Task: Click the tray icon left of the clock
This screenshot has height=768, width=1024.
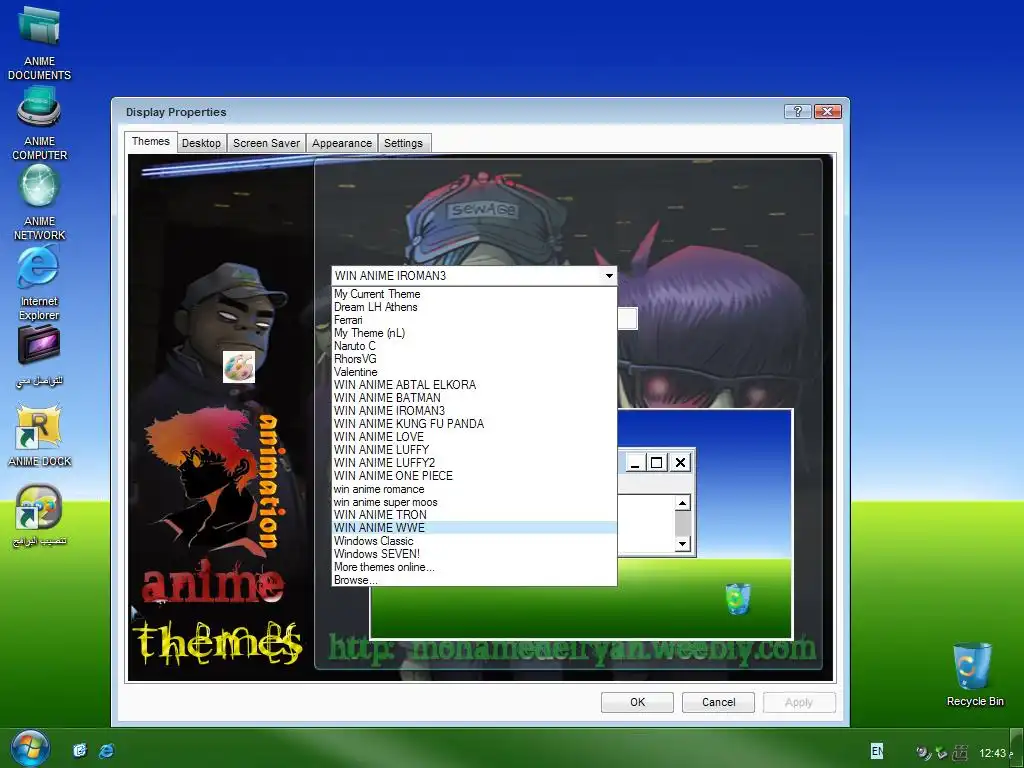Action: tap(960, 752)
